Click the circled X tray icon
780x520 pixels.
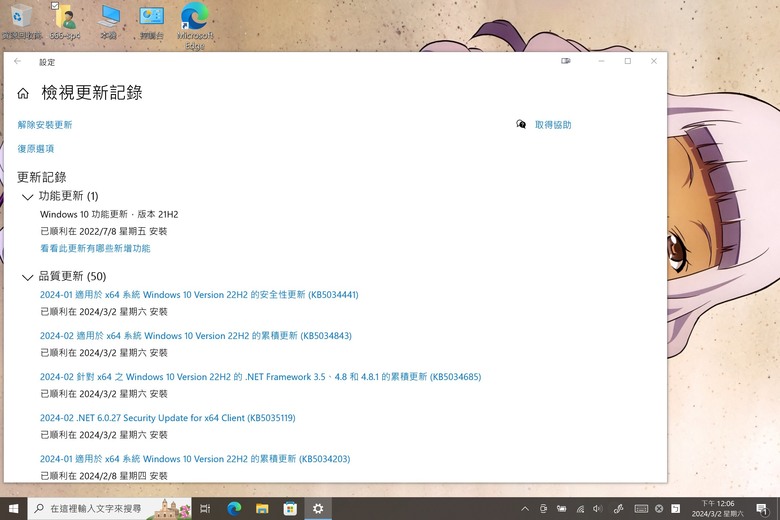pyautogui.click(x=659, y=509)
